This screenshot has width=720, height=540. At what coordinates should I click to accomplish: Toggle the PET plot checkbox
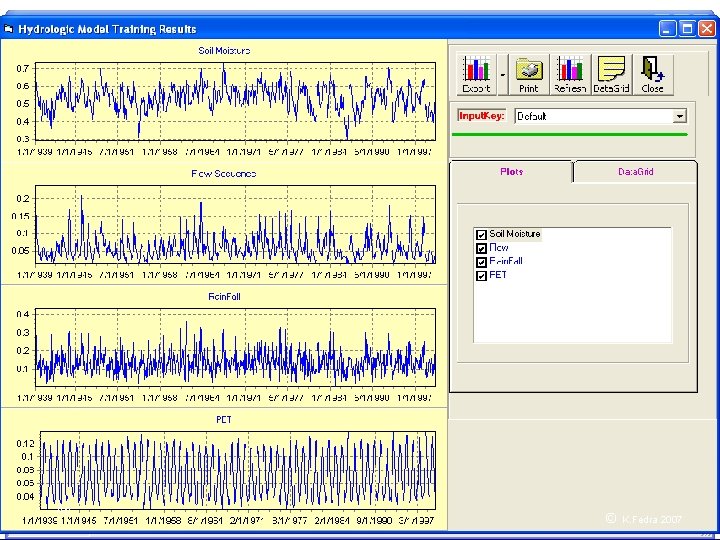481,275
